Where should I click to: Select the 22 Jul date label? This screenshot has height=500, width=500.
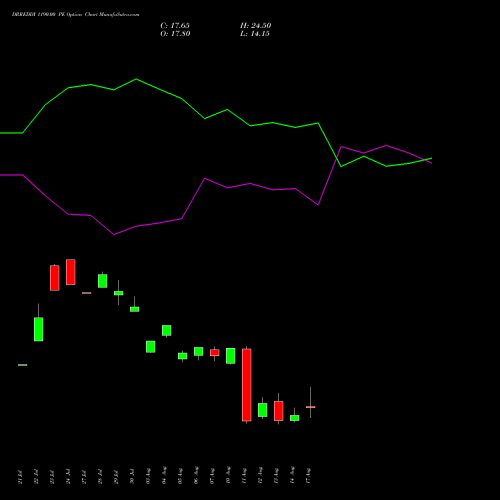(x=36, y=477)
